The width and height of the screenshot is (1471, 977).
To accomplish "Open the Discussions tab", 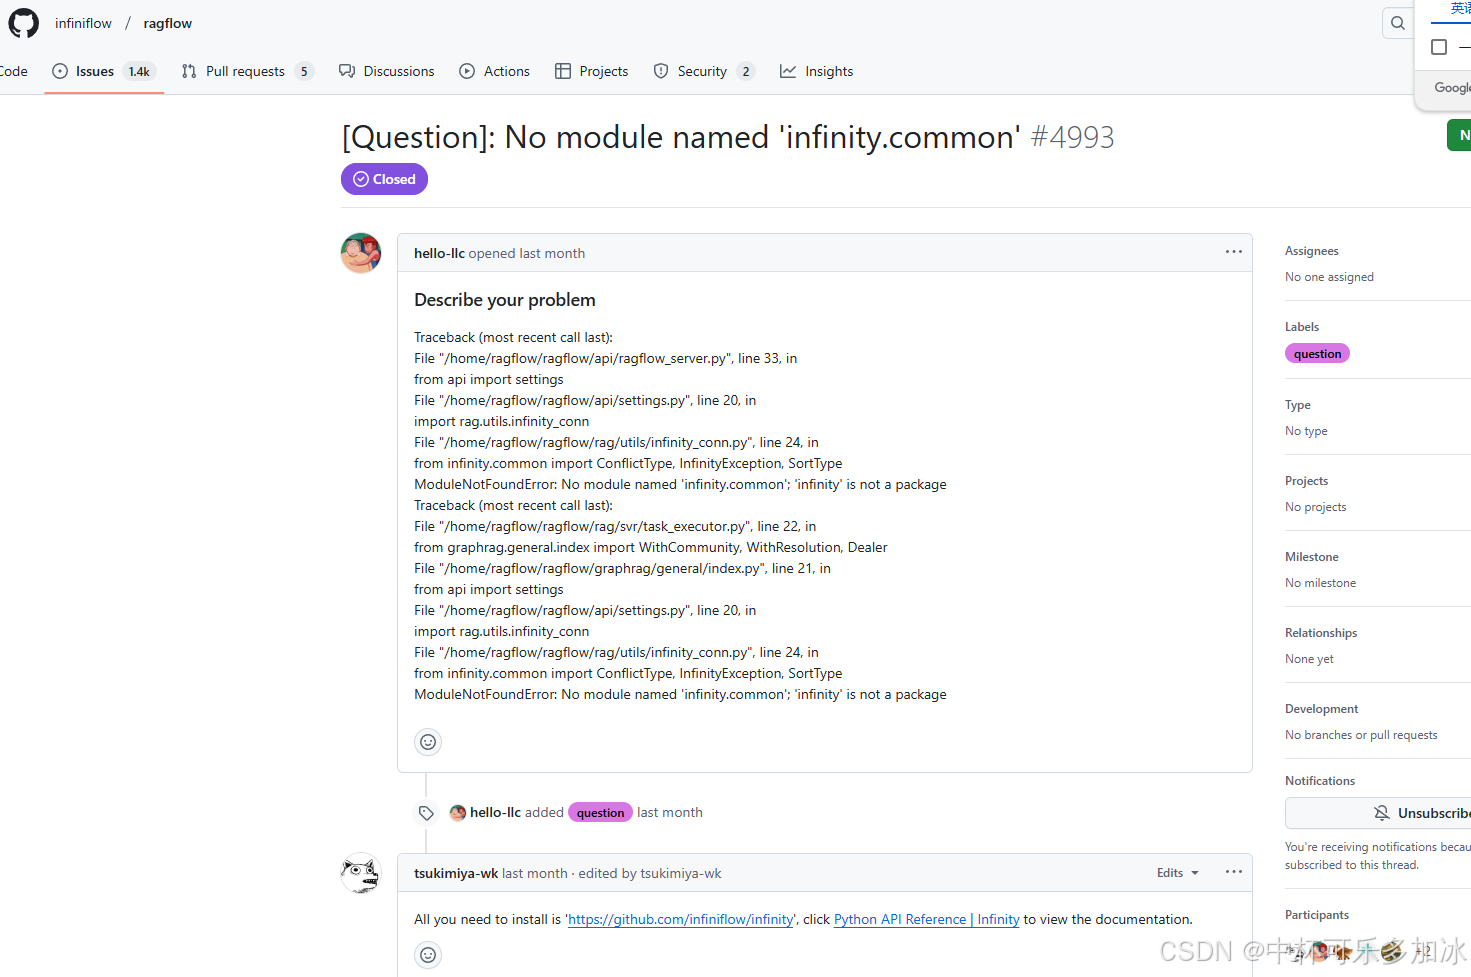I will (387, 71).
